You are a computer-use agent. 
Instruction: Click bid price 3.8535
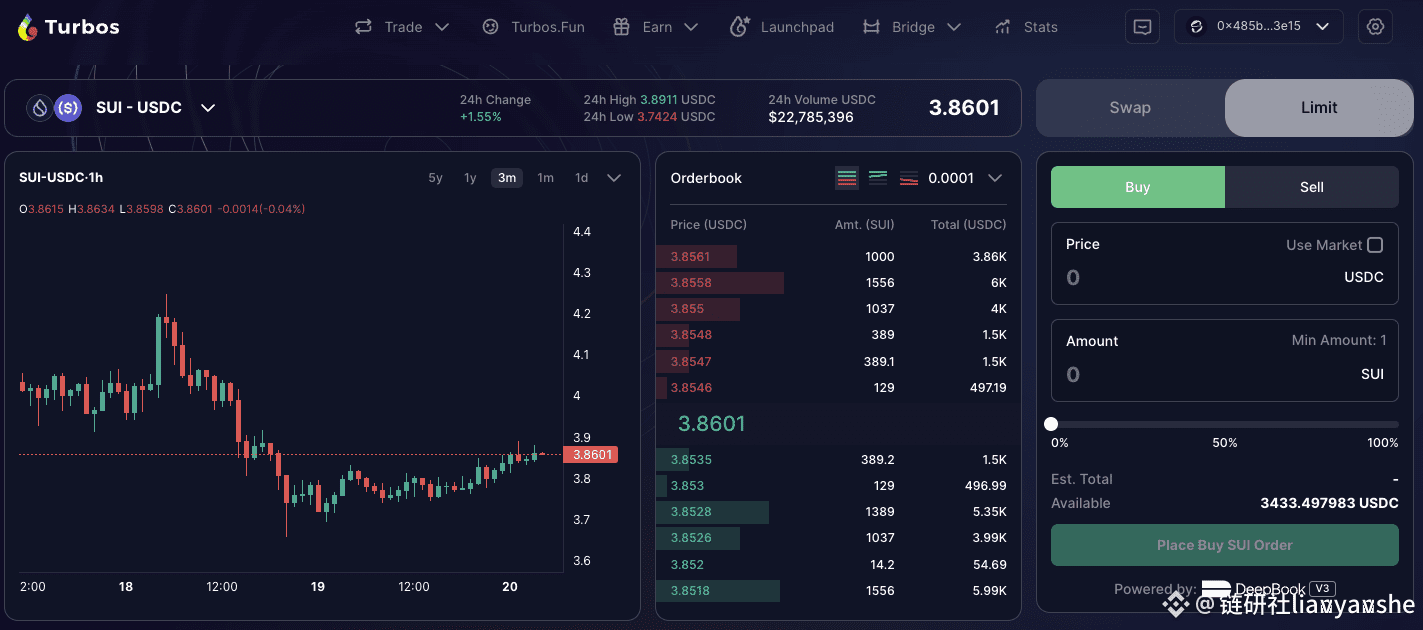pyautogui.click(x=691, y=460)
